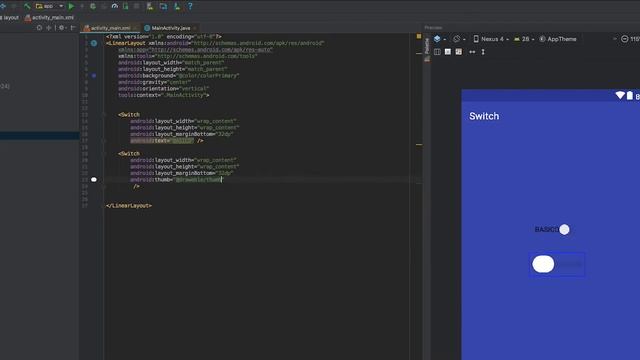This screenshot has height=360, width=640.
Task: Click the Make Project hammer icon
Action: (27, 6)
